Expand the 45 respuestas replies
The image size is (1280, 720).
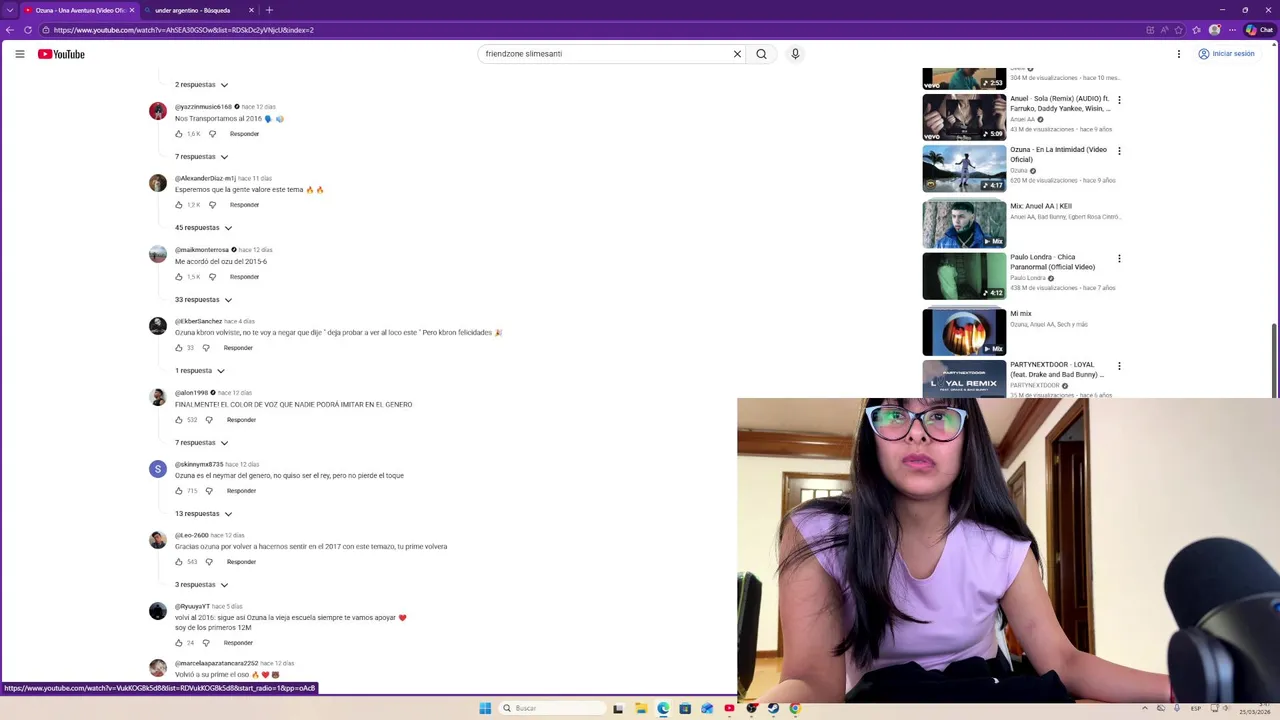(x=203, y=228)
